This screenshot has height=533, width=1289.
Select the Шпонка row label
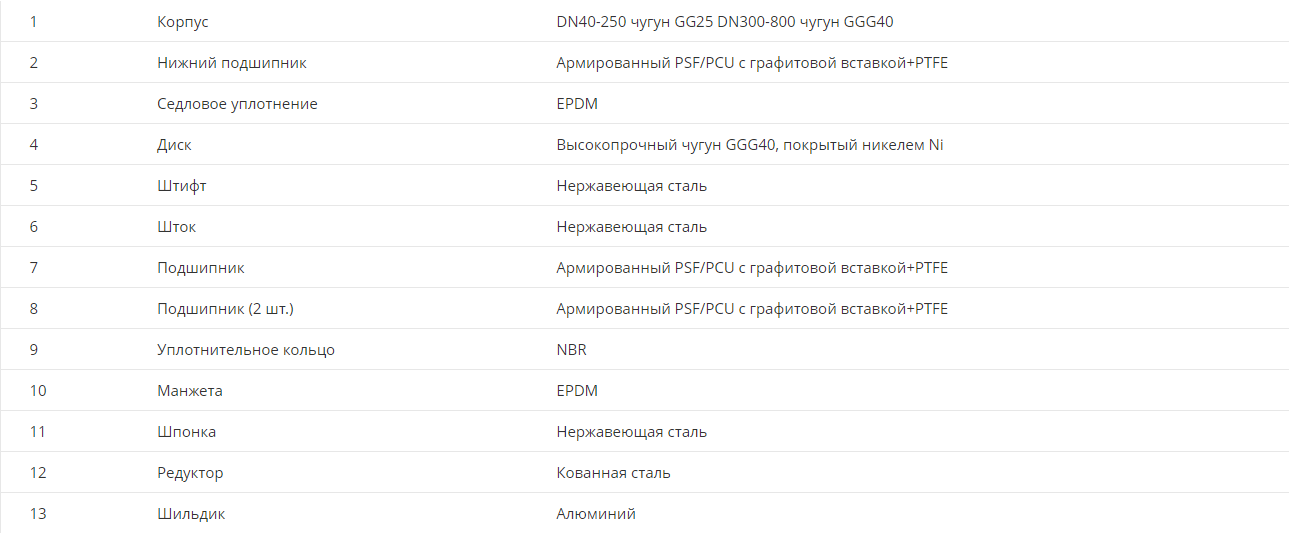click(x=186, y=432)
